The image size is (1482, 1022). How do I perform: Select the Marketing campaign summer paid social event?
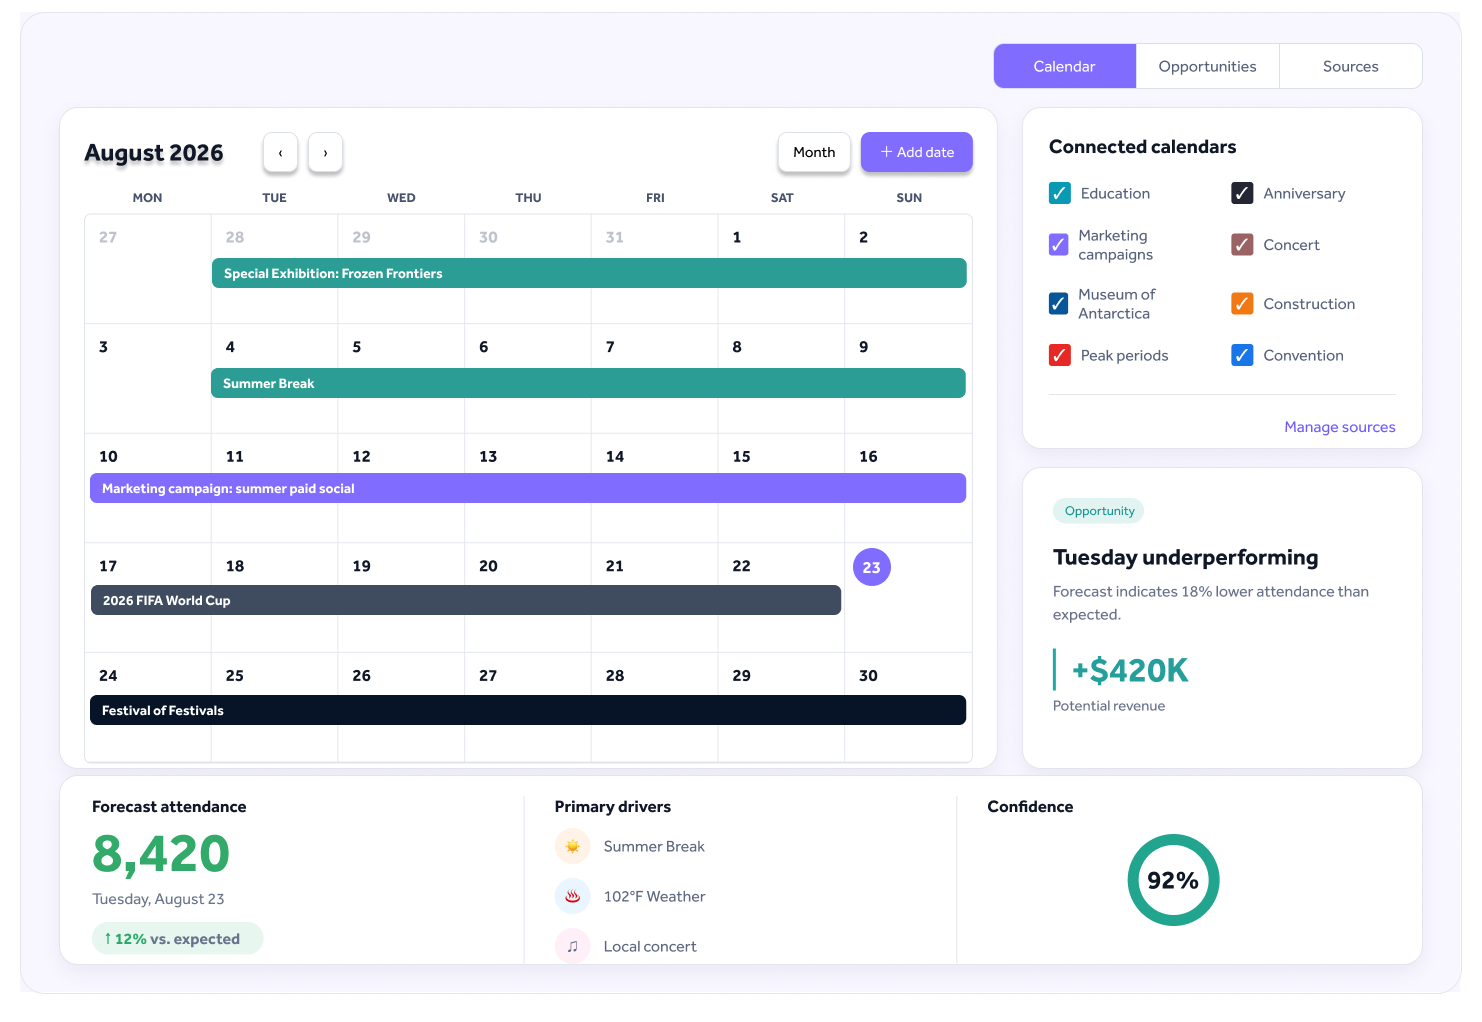pyautogui.click(x=528, y=488)
